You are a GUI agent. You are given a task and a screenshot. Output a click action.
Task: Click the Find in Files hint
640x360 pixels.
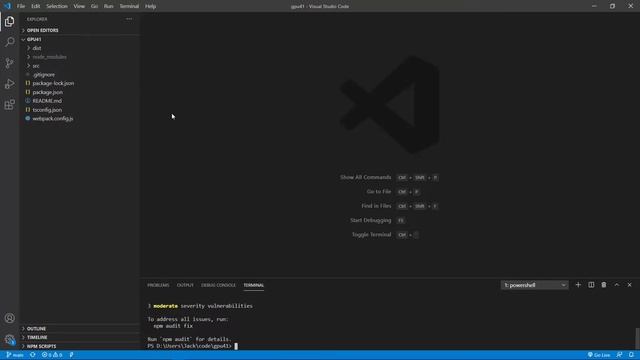(x=399, y=206)
